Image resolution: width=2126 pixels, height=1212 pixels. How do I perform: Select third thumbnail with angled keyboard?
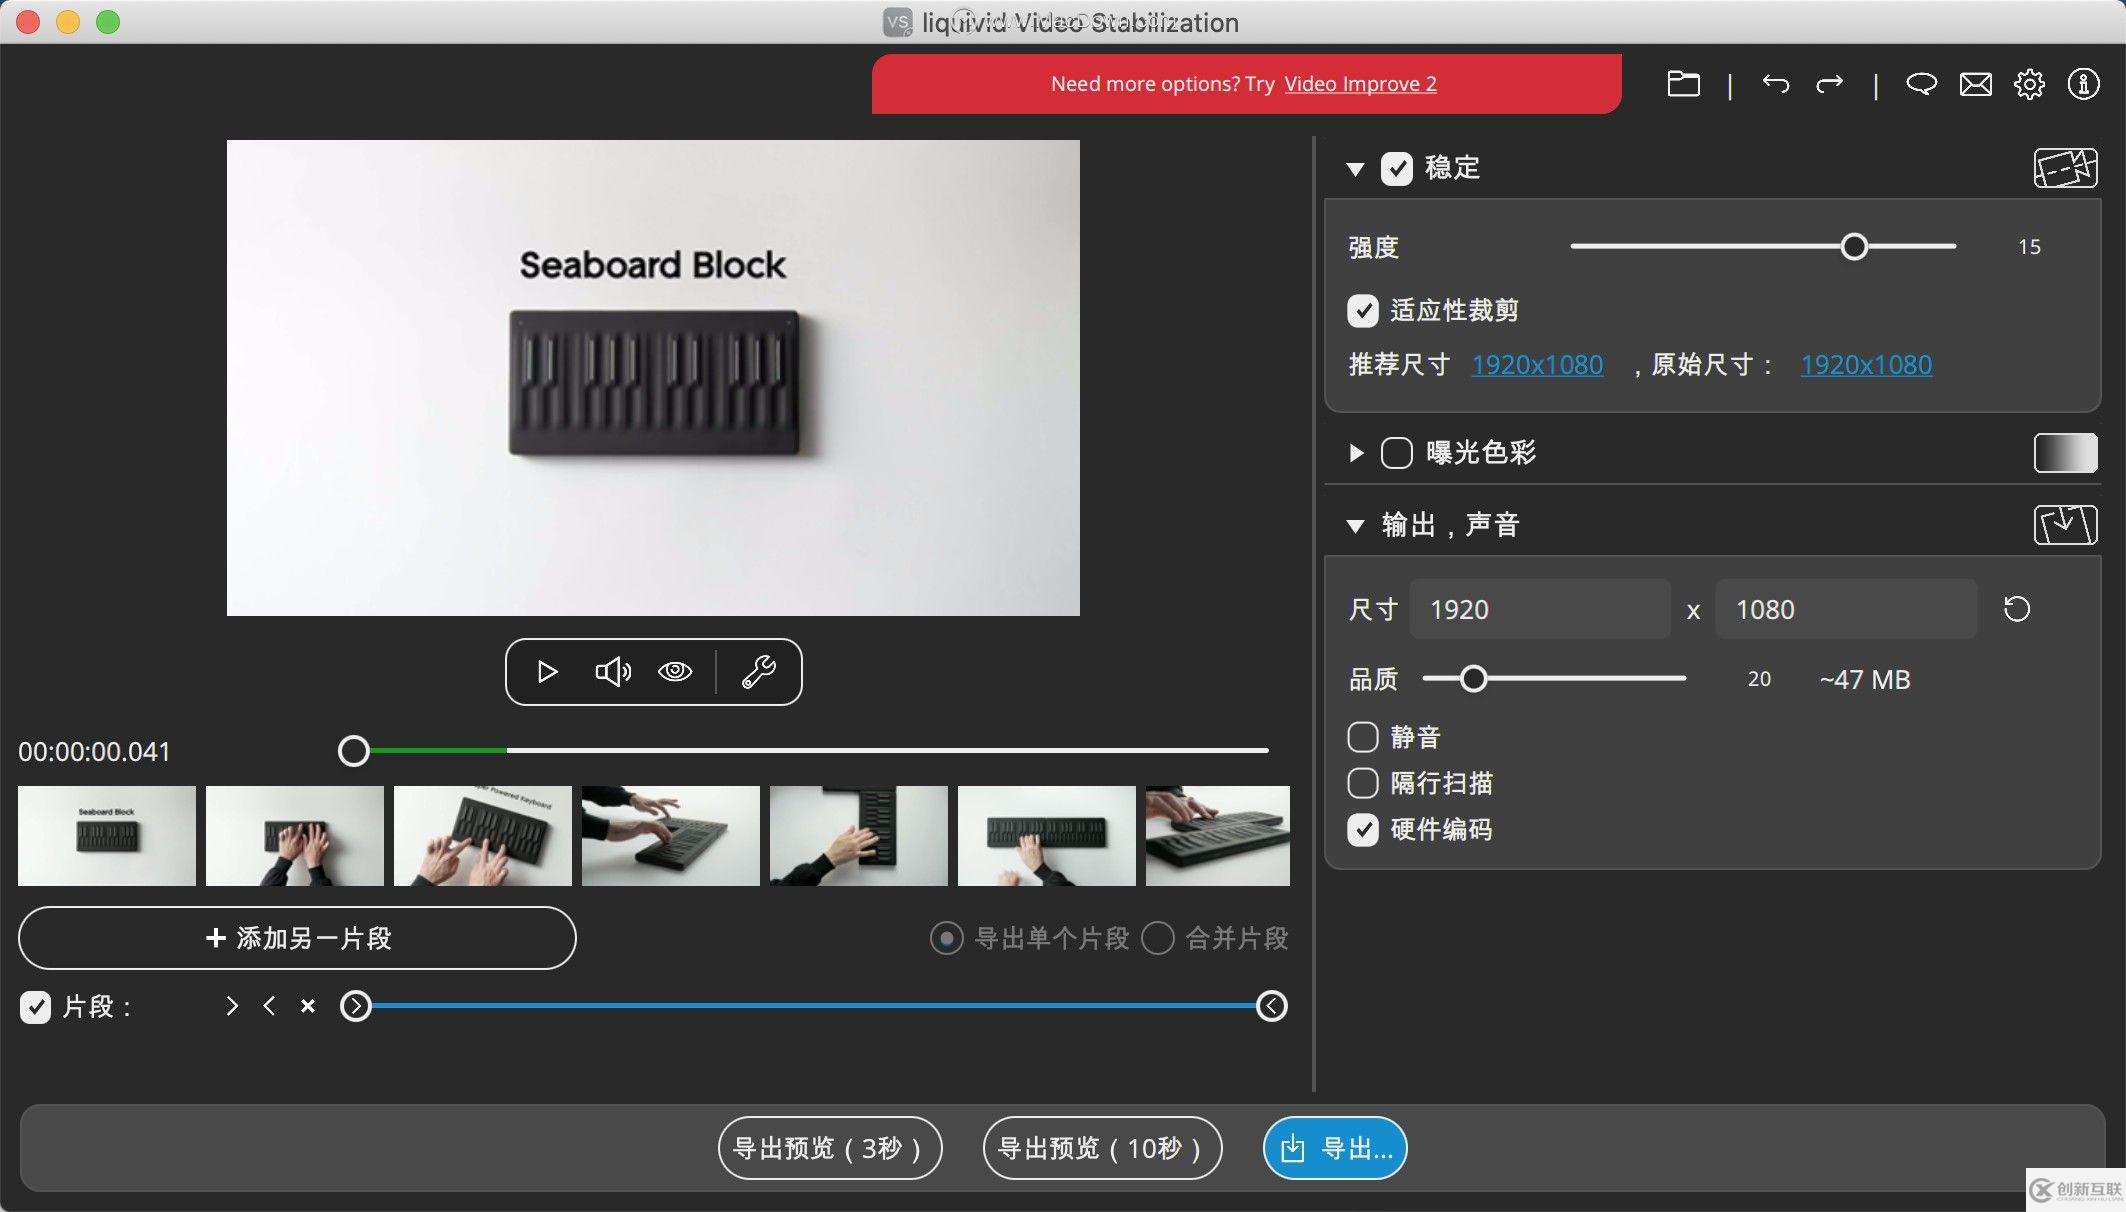(x=483, y=836)
